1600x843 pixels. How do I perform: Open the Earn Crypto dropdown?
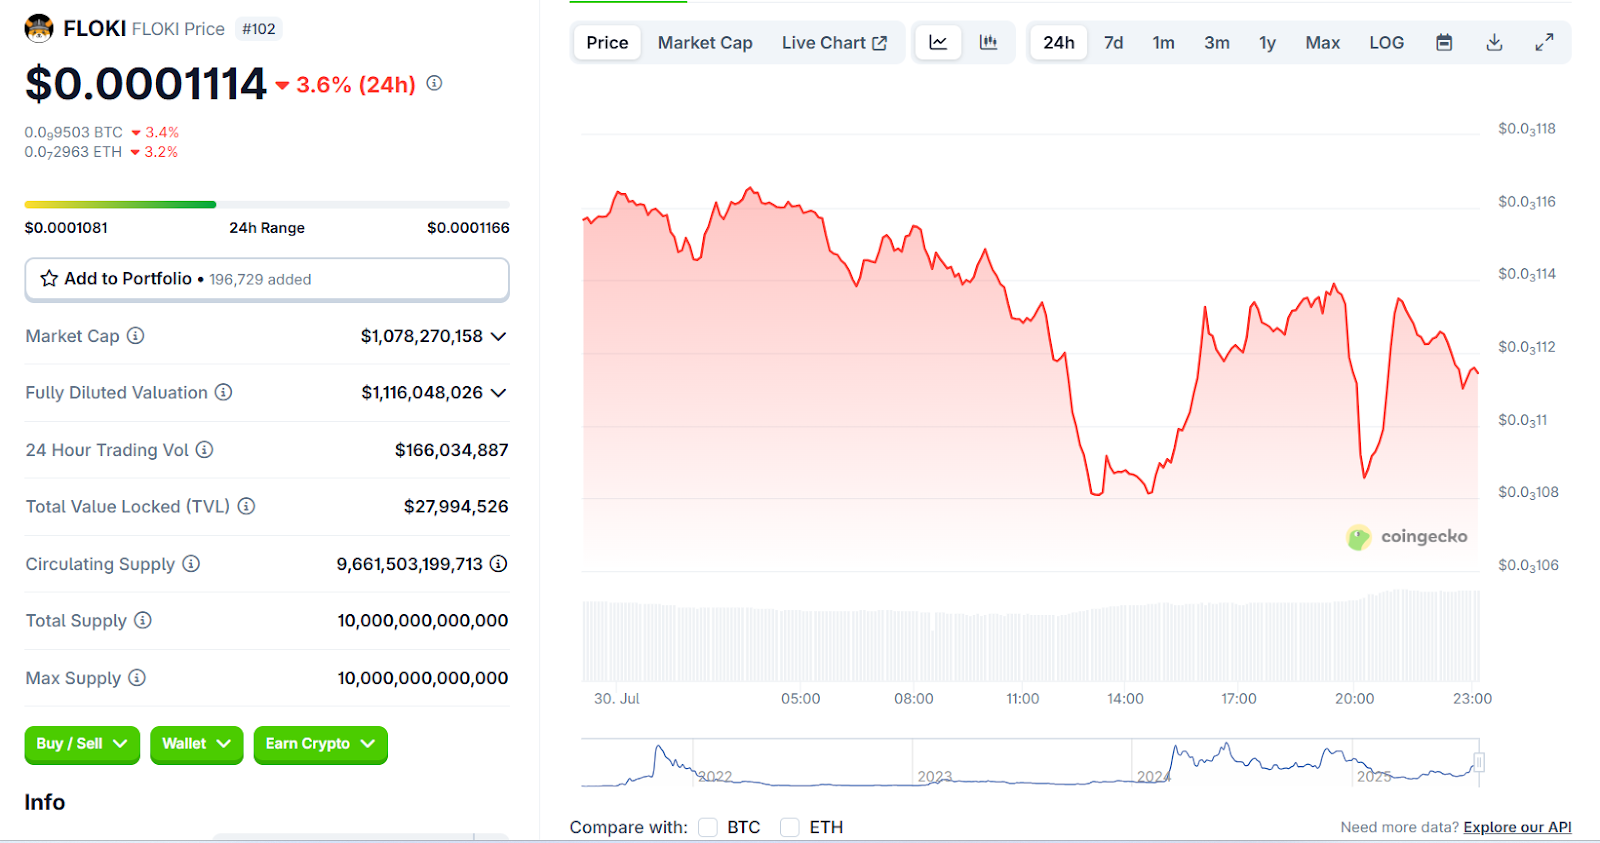[320, 744]
